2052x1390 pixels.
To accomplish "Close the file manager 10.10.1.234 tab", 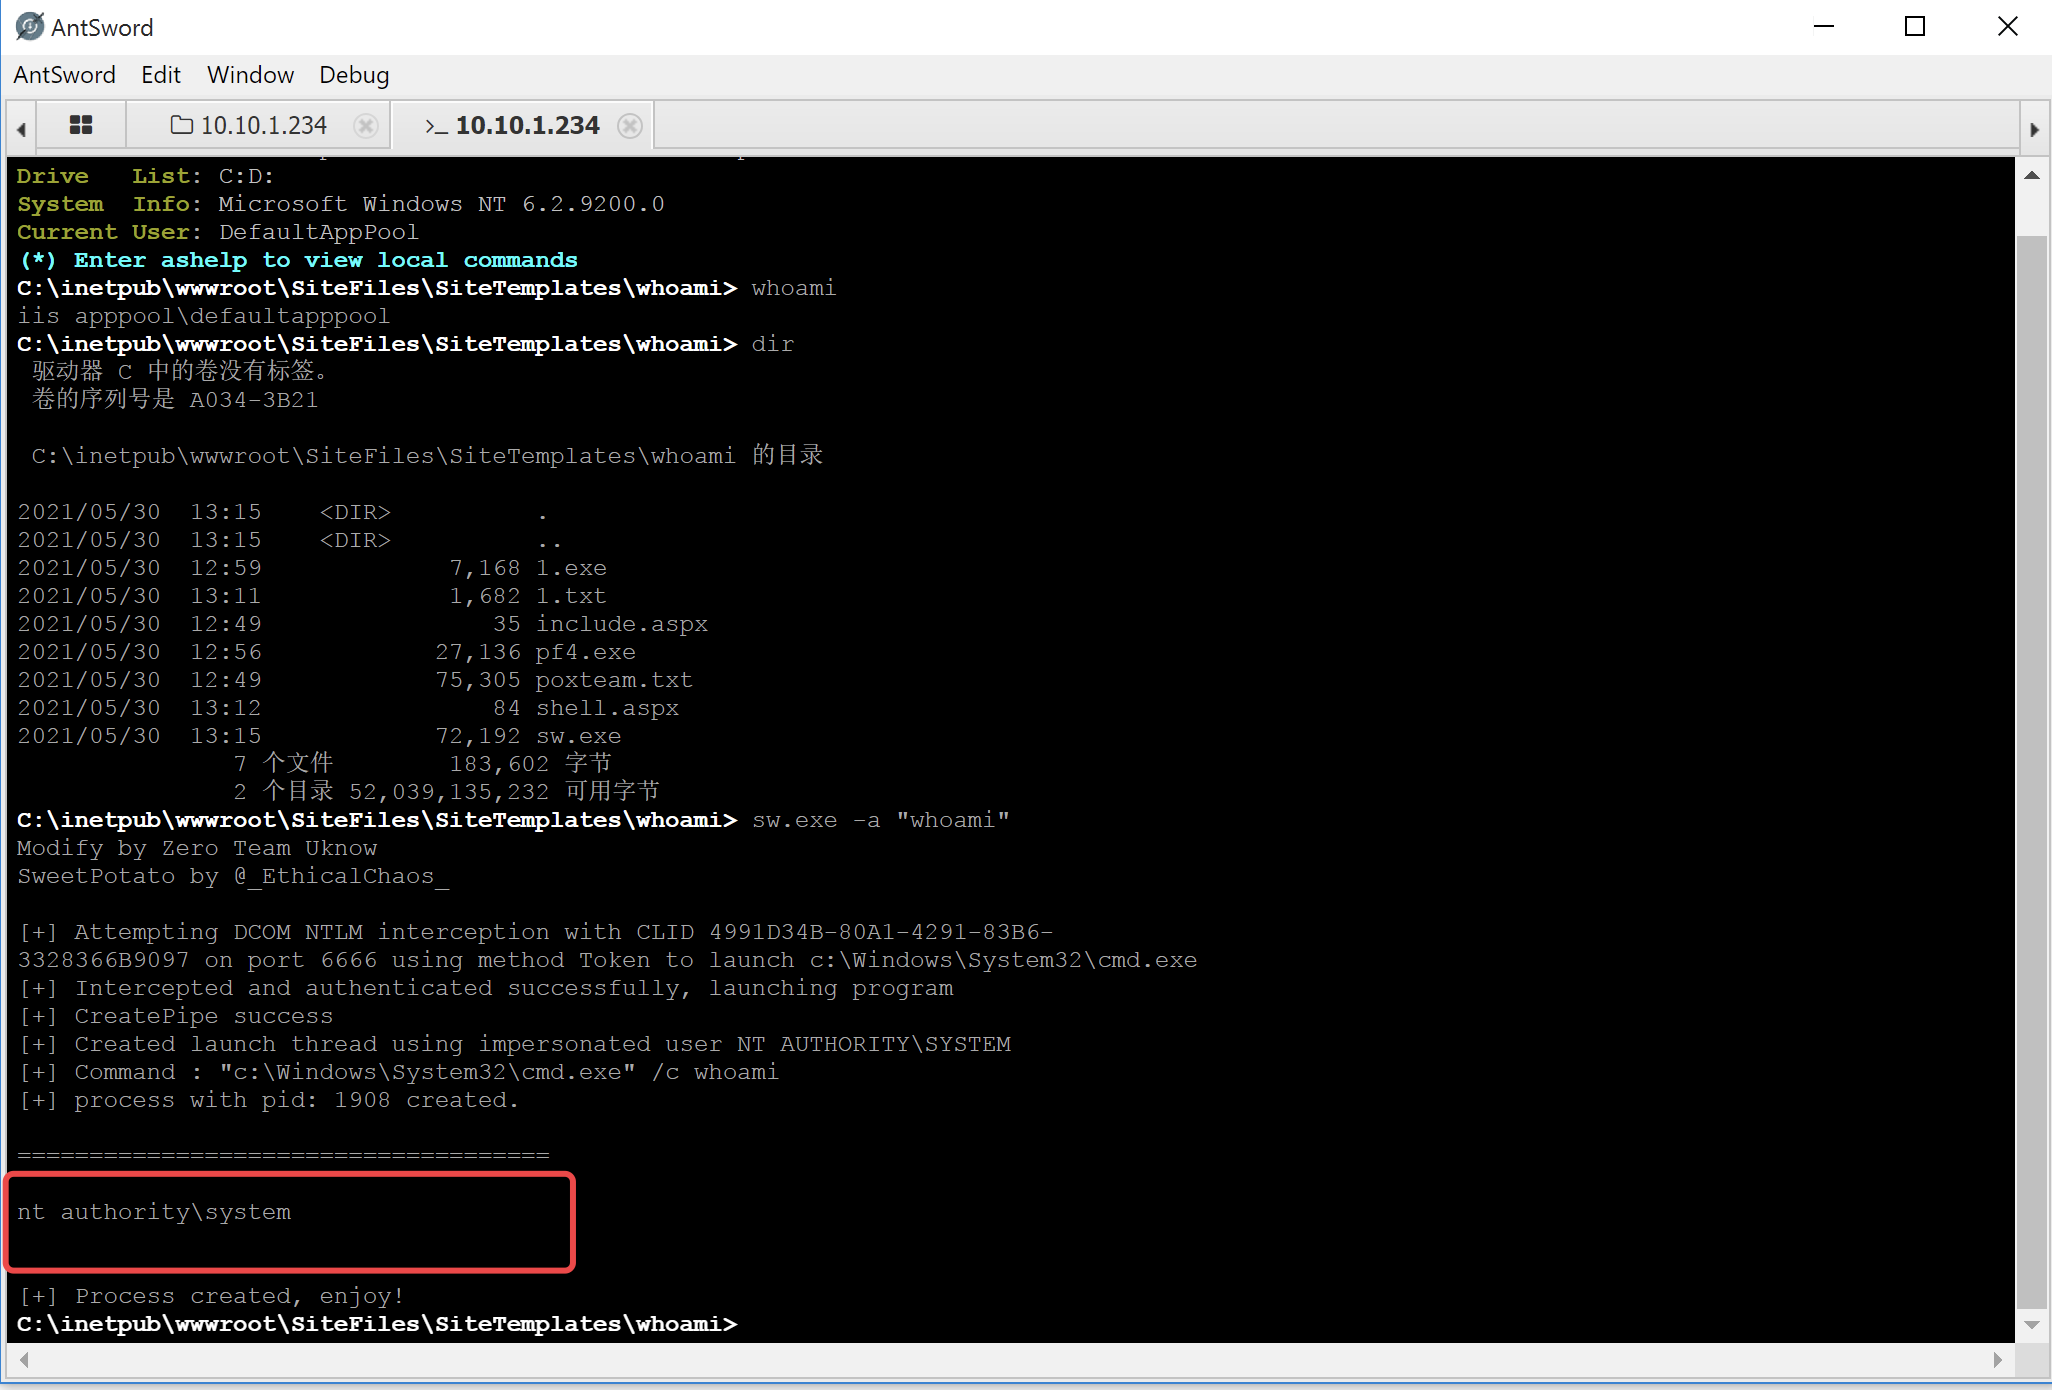I will point(366,125).
